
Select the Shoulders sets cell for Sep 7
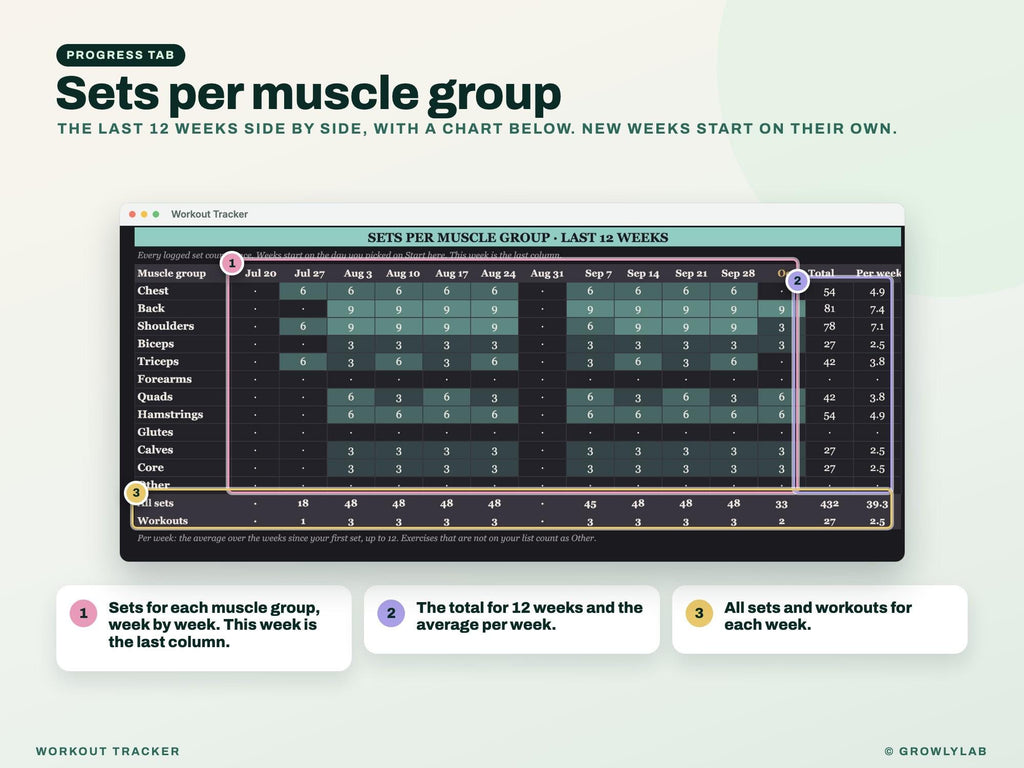point(590,326)
